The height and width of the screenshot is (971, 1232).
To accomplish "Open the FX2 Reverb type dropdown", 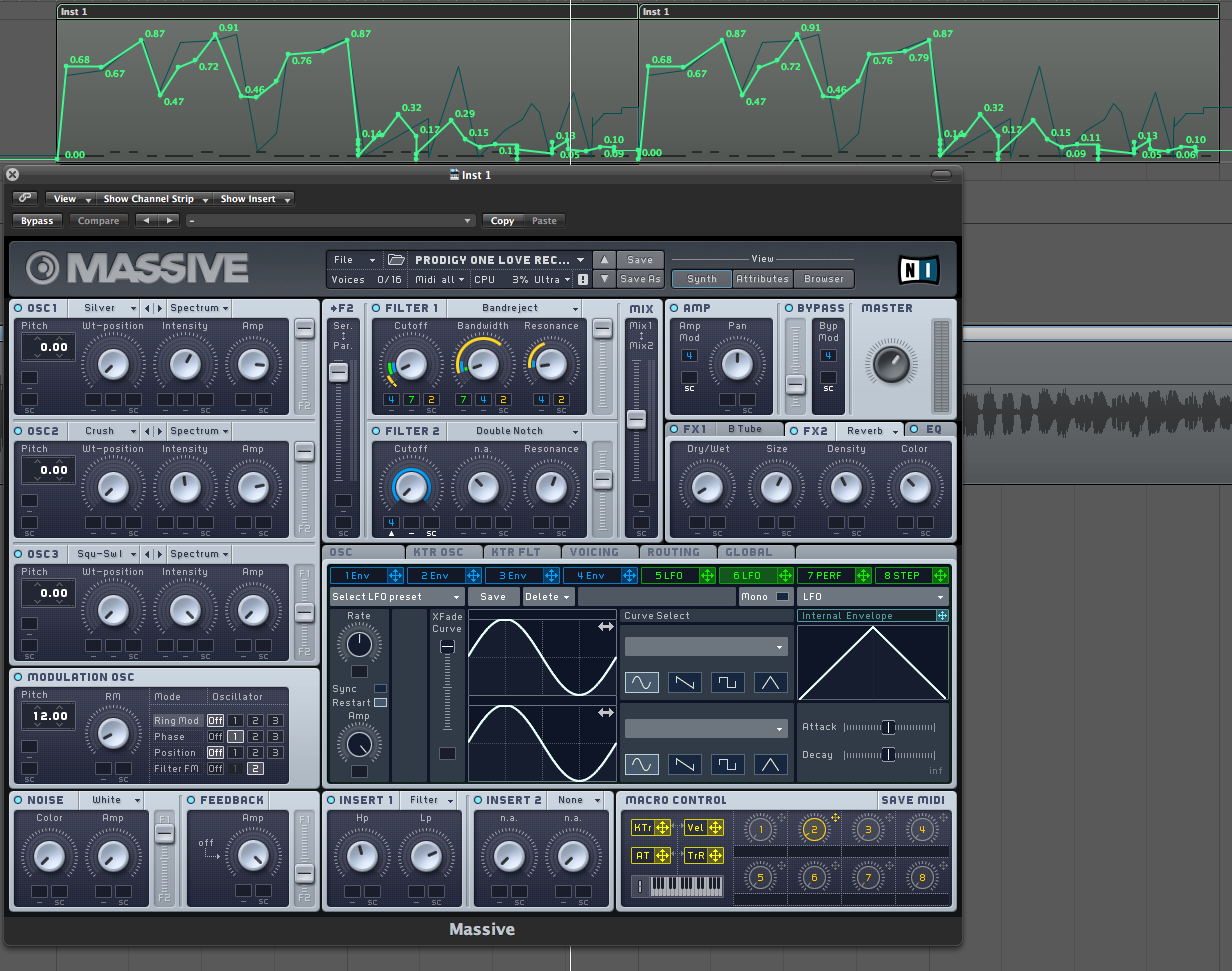I will 869,431.
